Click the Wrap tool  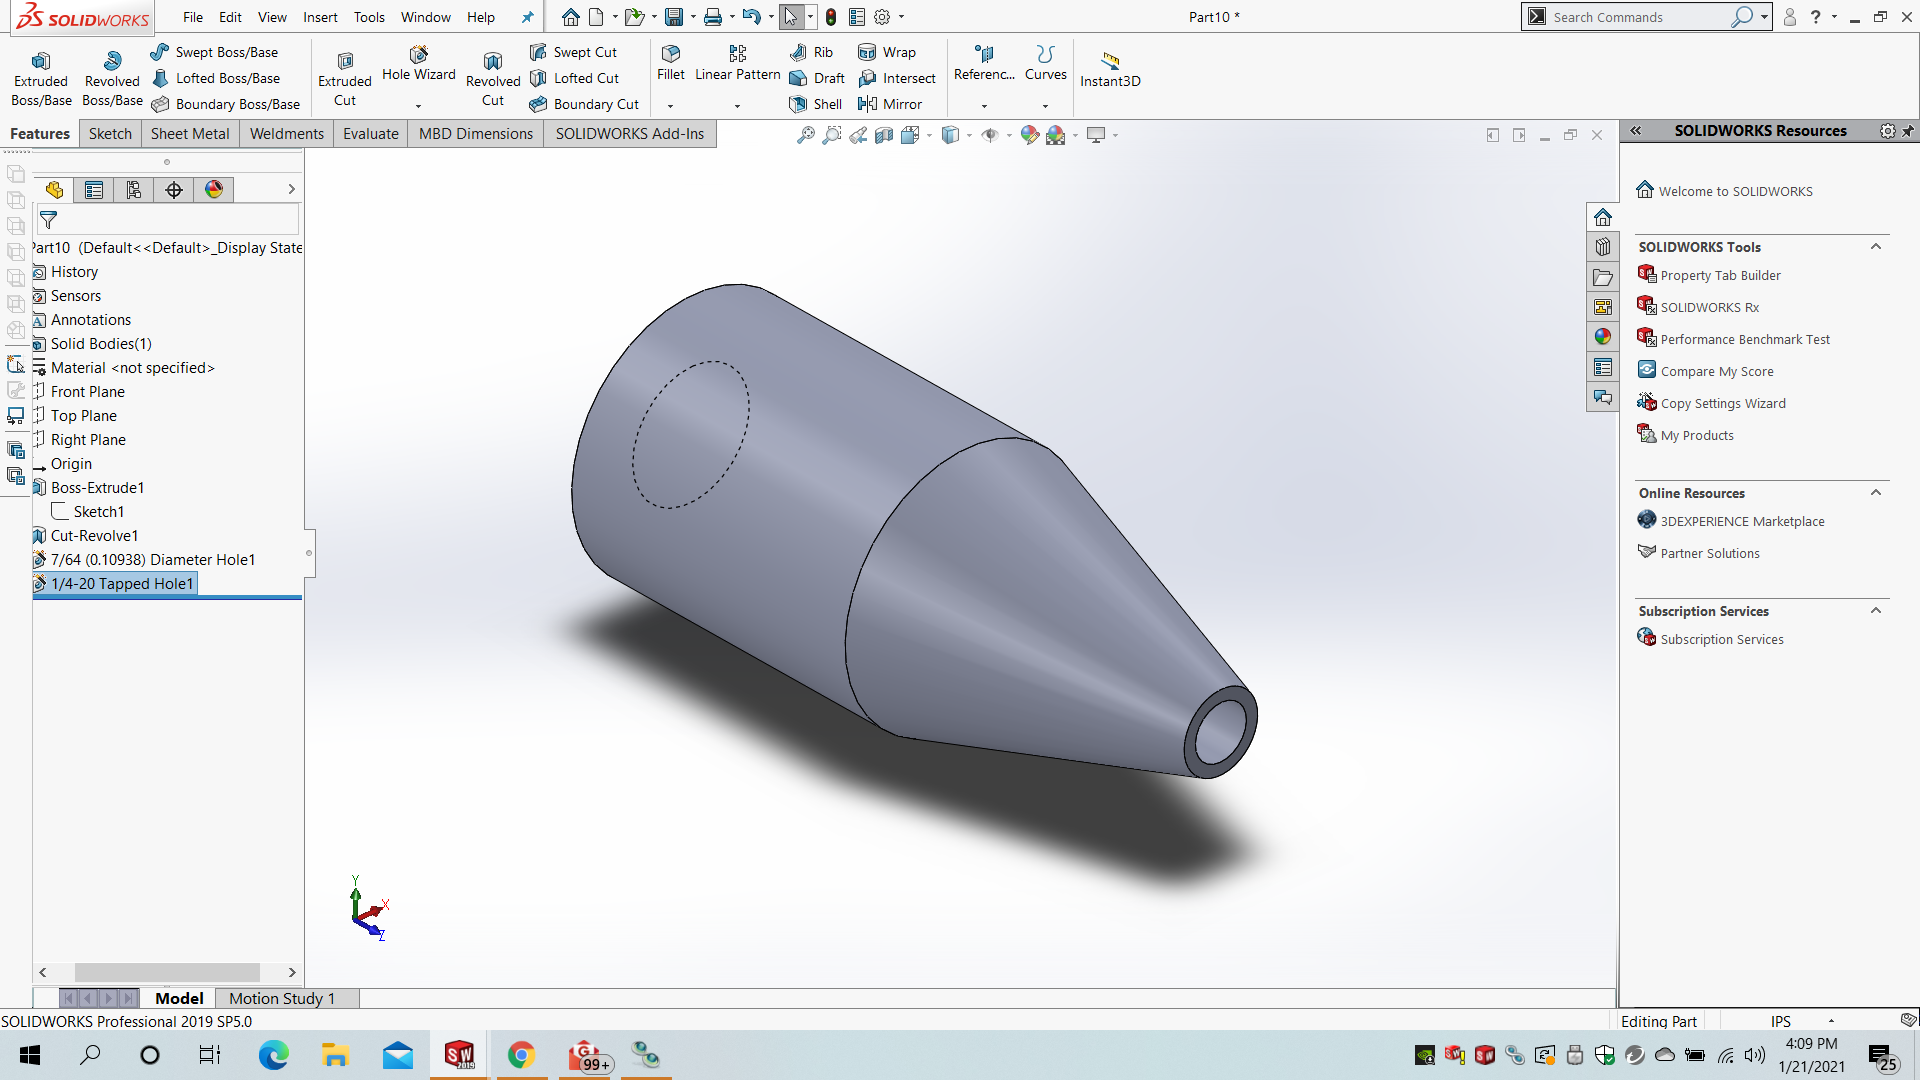(887, 52)
